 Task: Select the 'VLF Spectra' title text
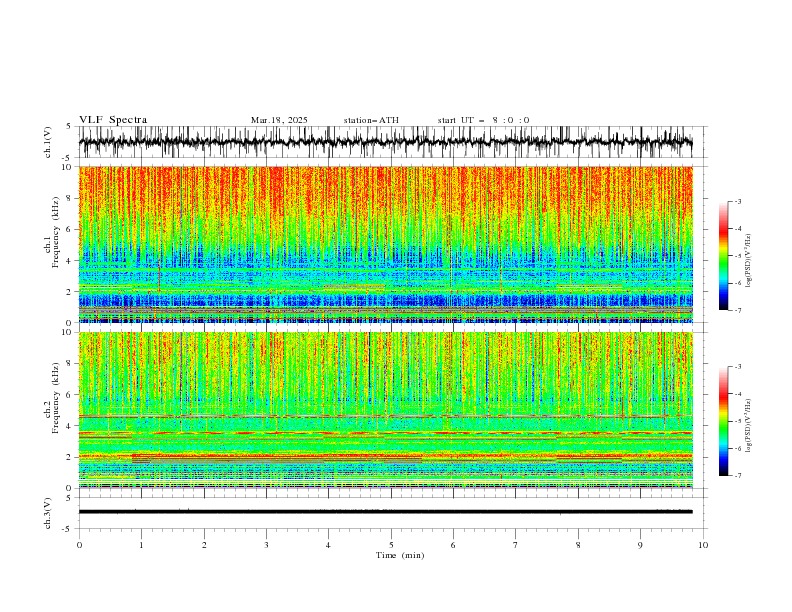point(113,120)
